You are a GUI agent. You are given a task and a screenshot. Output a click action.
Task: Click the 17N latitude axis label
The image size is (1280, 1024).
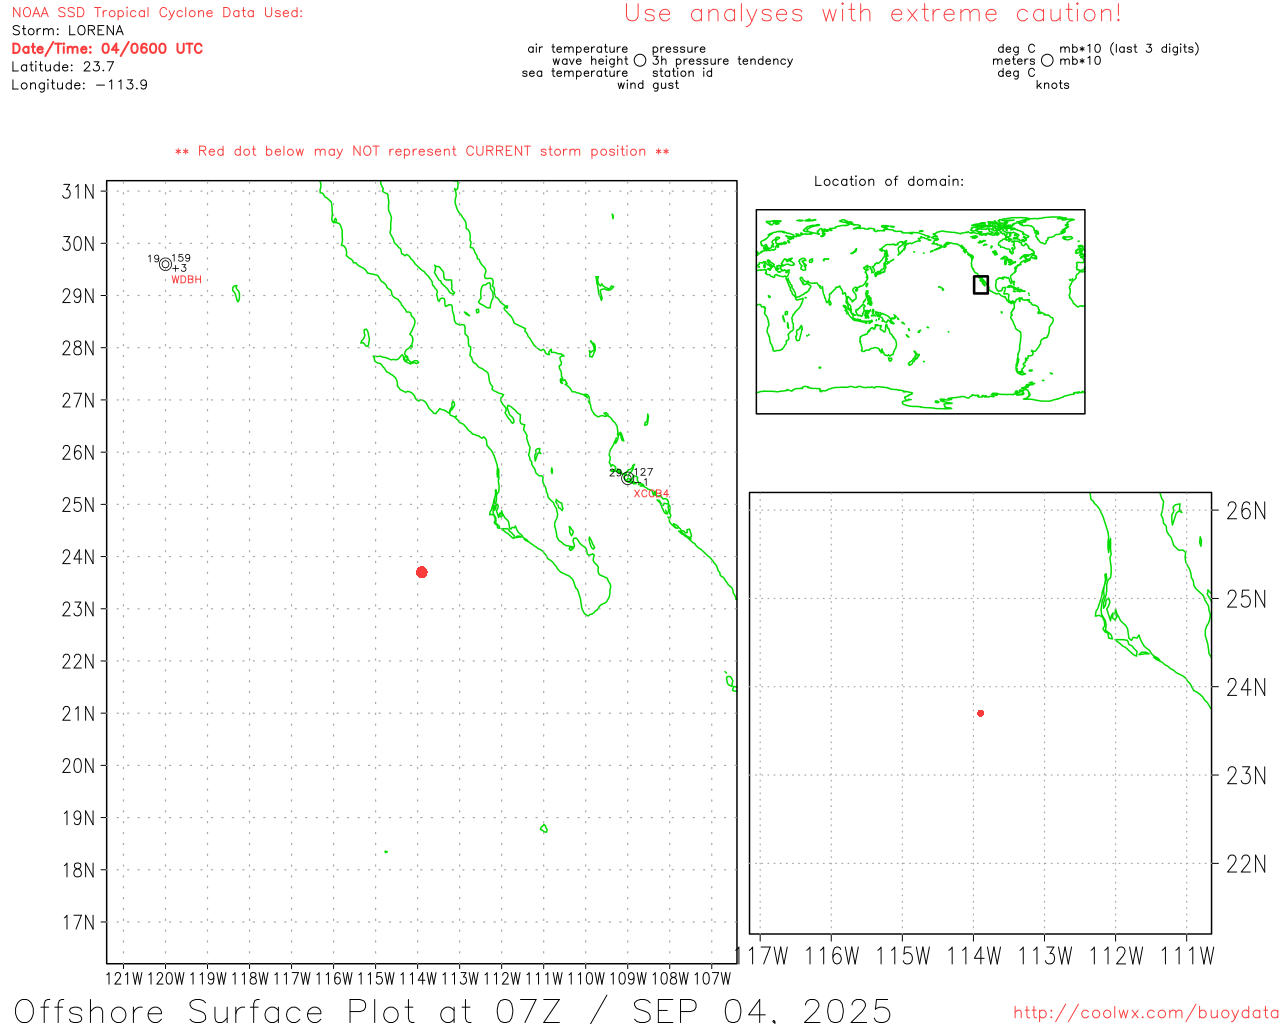pos(79,922)
